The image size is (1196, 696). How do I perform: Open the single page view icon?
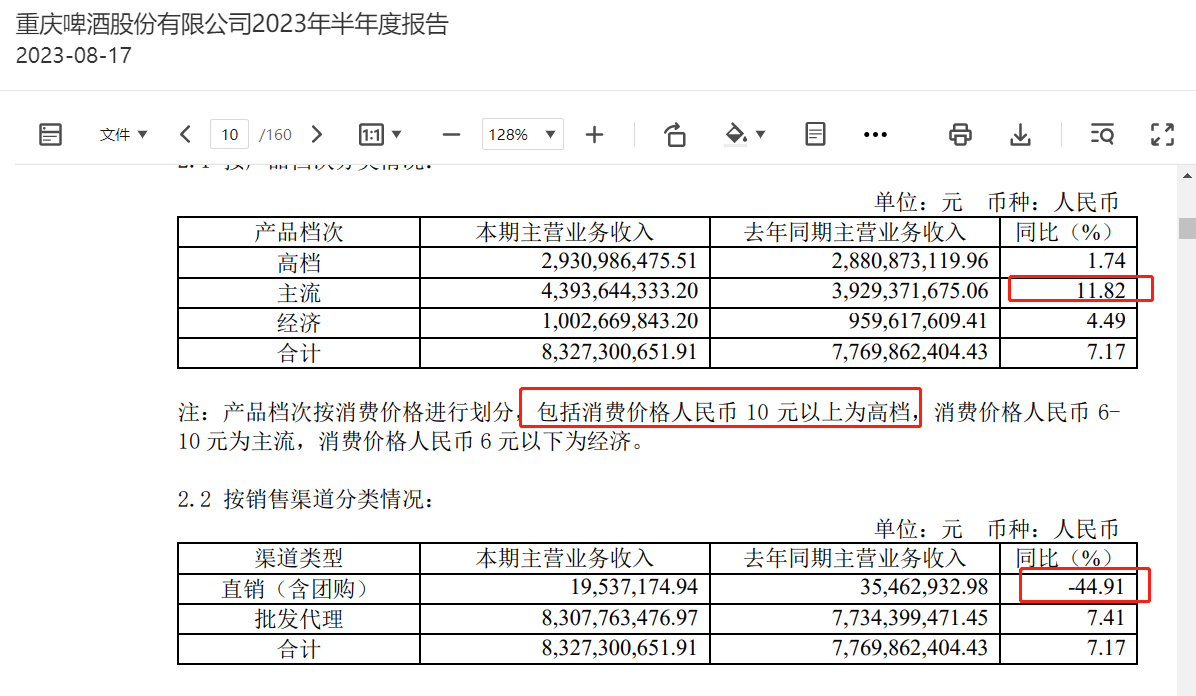point(815,134)
